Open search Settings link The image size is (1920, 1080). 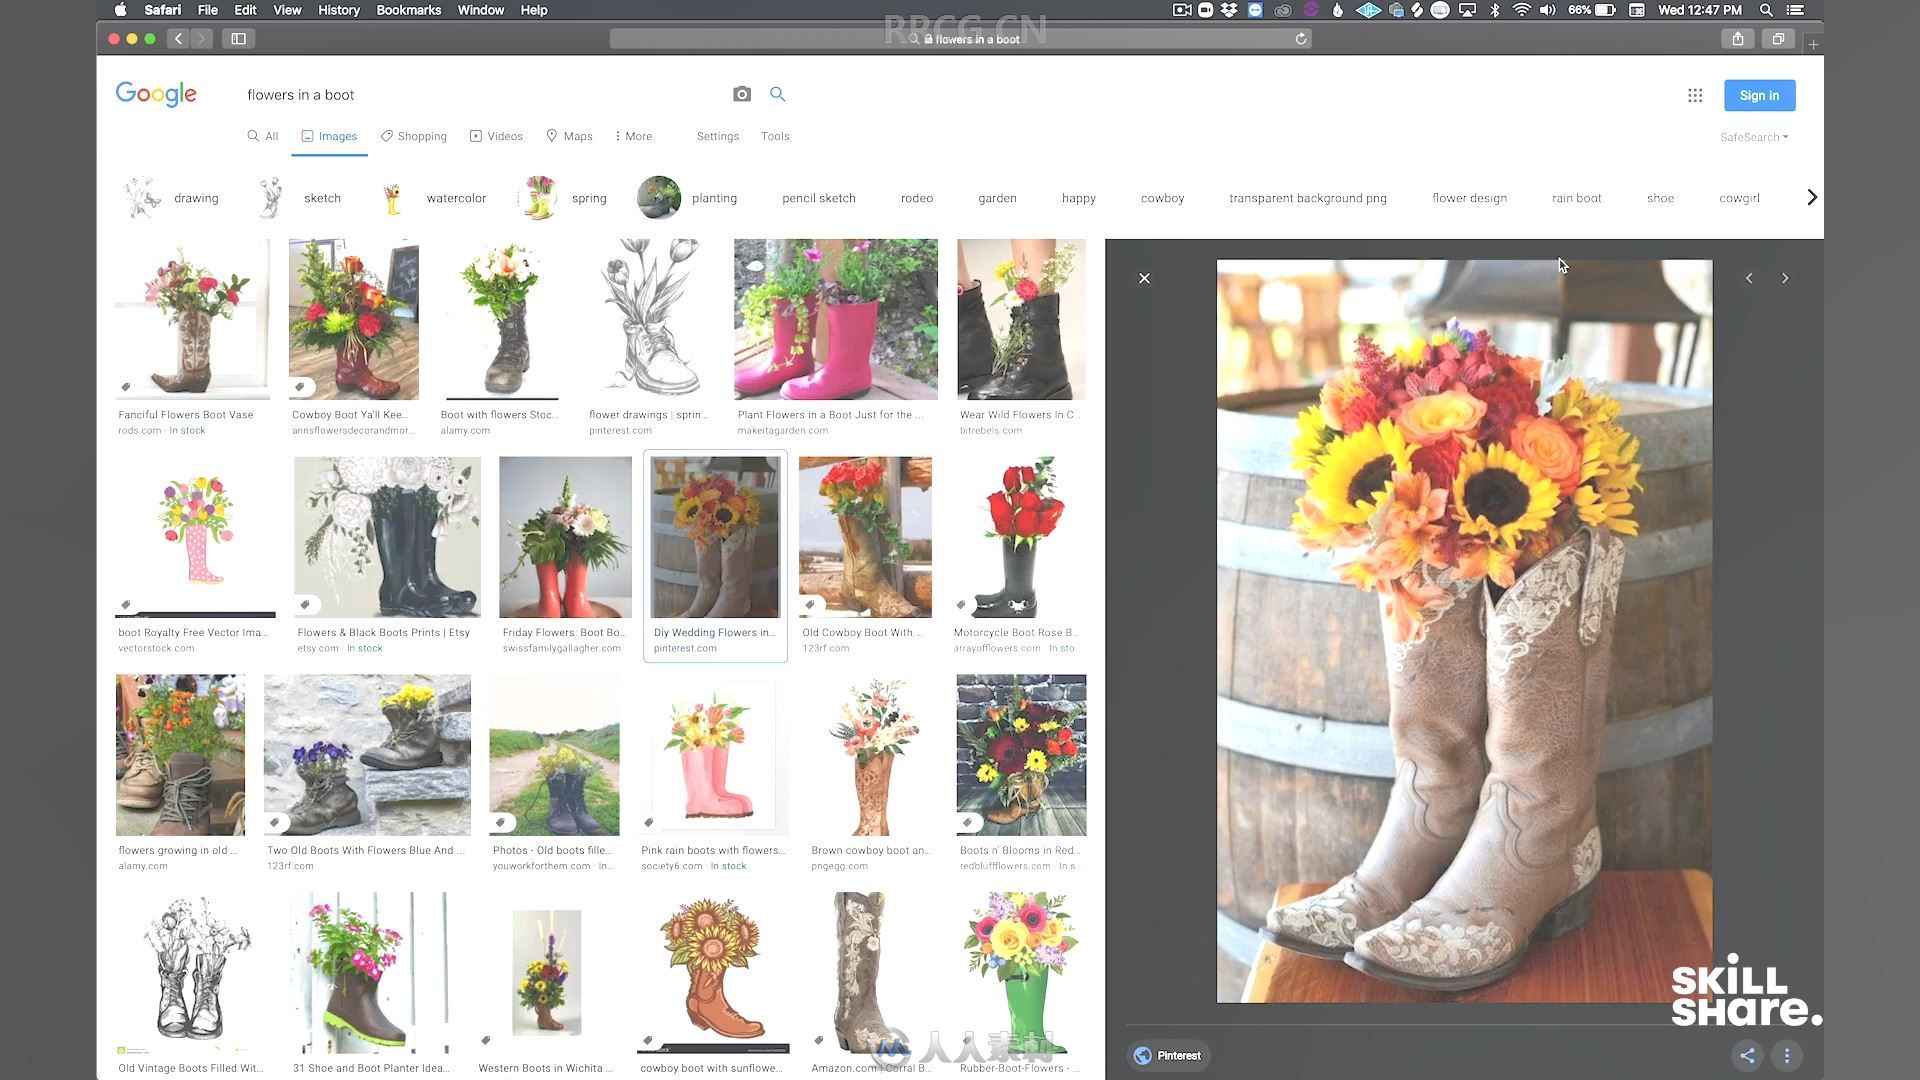coord(717,136)
